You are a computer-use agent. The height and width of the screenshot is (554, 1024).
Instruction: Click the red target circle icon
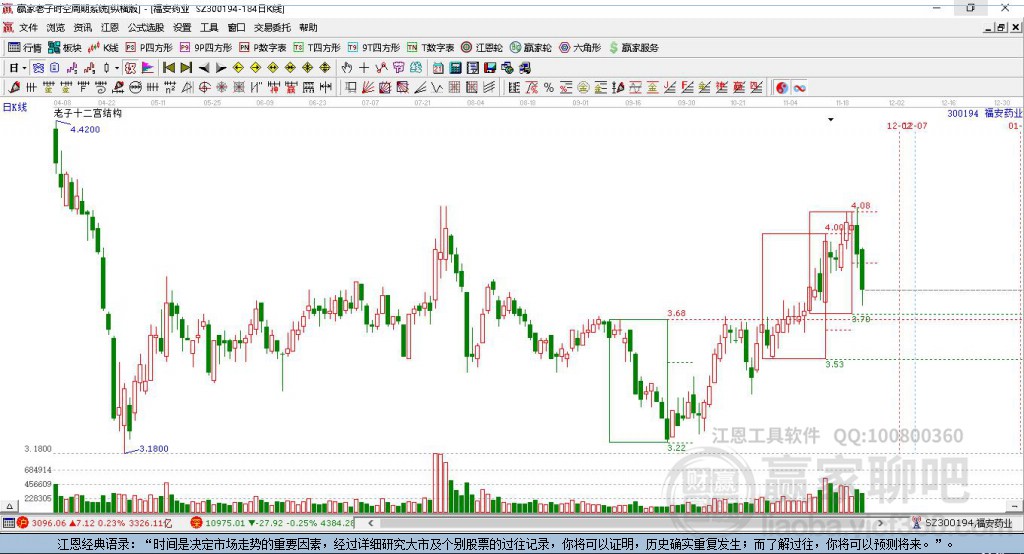pos(204,88)
